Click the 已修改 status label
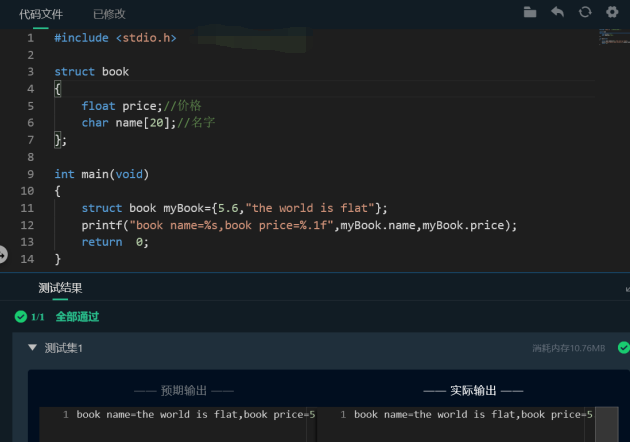Image resolution: width=631 pixels, height=442 pixels. (109, 14)
